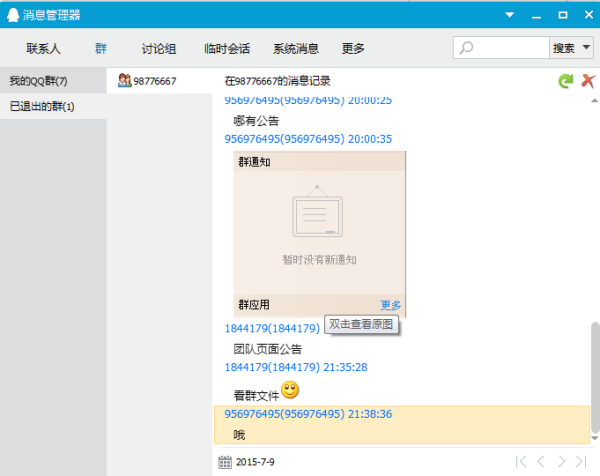Open the 更多 tab in top navigation
The image size is (600, 476).
[353, 49]
